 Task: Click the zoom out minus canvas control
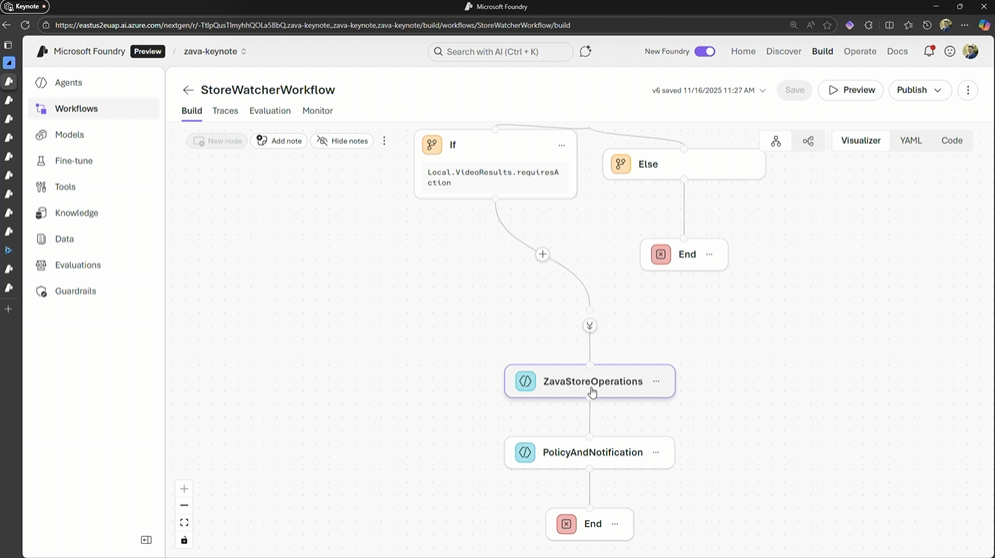tap(184, 506)
